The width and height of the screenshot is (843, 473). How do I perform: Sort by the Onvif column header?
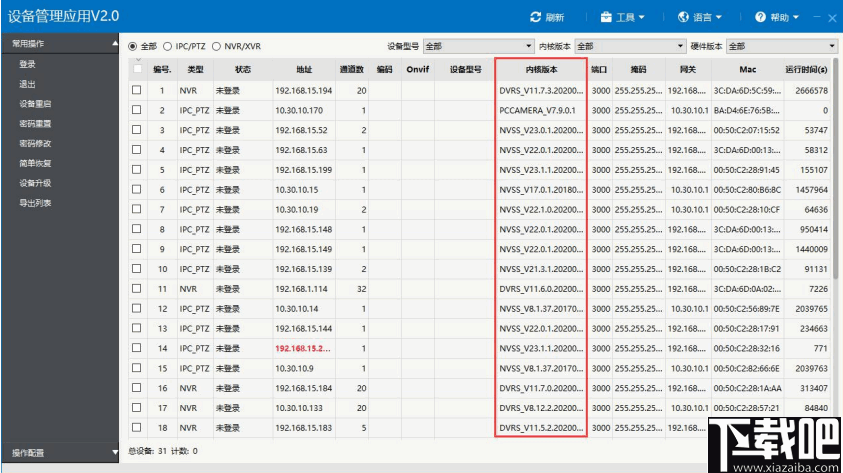click(418, 69)
